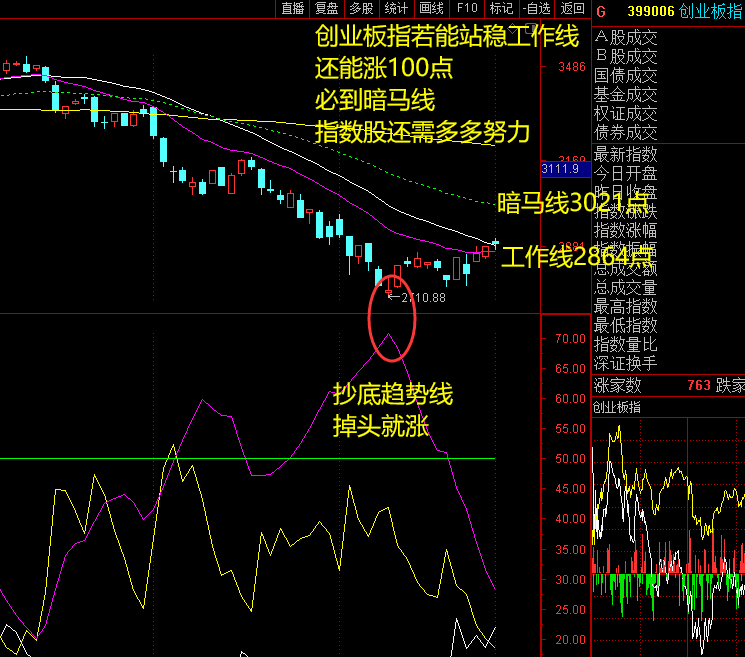Image resolution: width=745 pixels, height=657 pixels.
Task: Click the 指数量比 label
Action: pyautogui.click(x=626, y=344)
